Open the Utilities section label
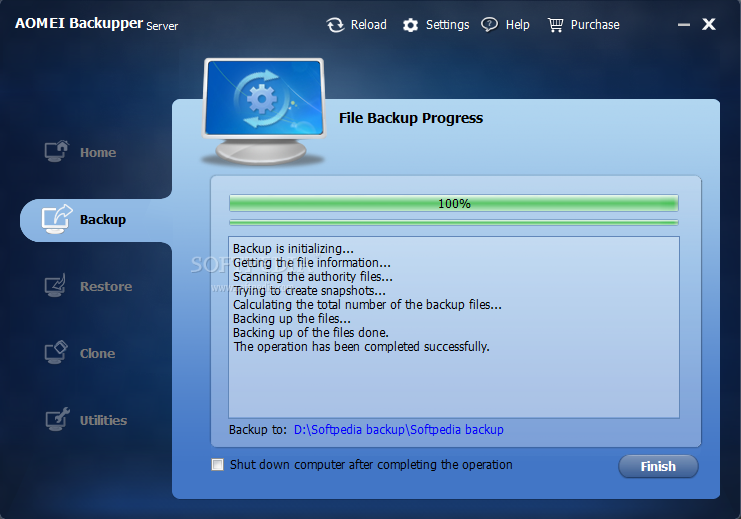The width and height of the screenshot is (741, 519). [103, 421]
